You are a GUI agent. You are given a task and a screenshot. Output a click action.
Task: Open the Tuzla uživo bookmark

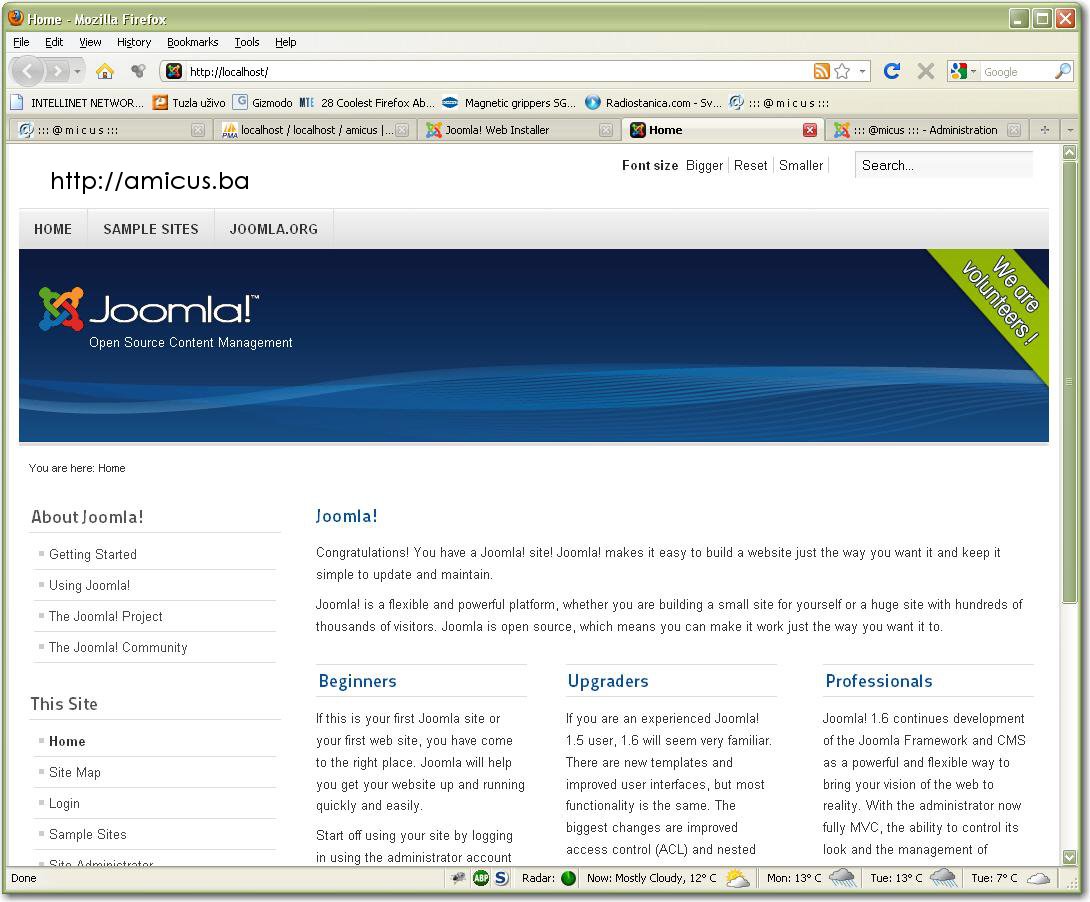click(189, 103)
